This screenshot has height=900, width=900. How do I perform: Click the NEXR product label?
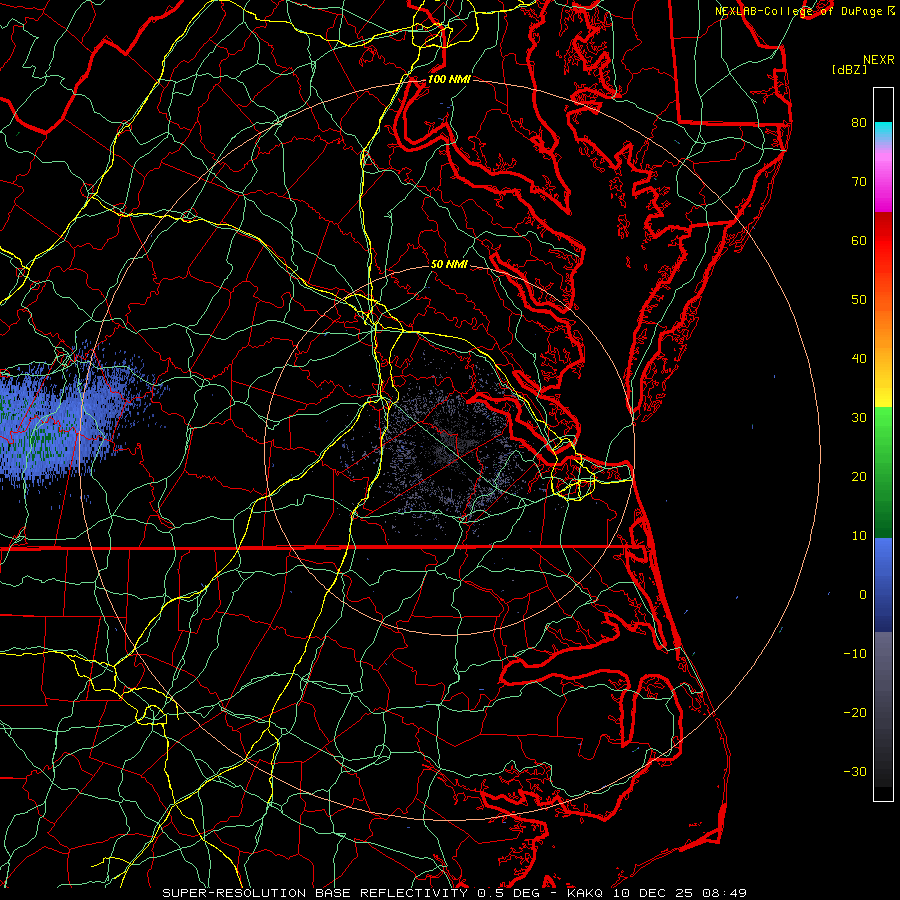(x=879, y=60)
